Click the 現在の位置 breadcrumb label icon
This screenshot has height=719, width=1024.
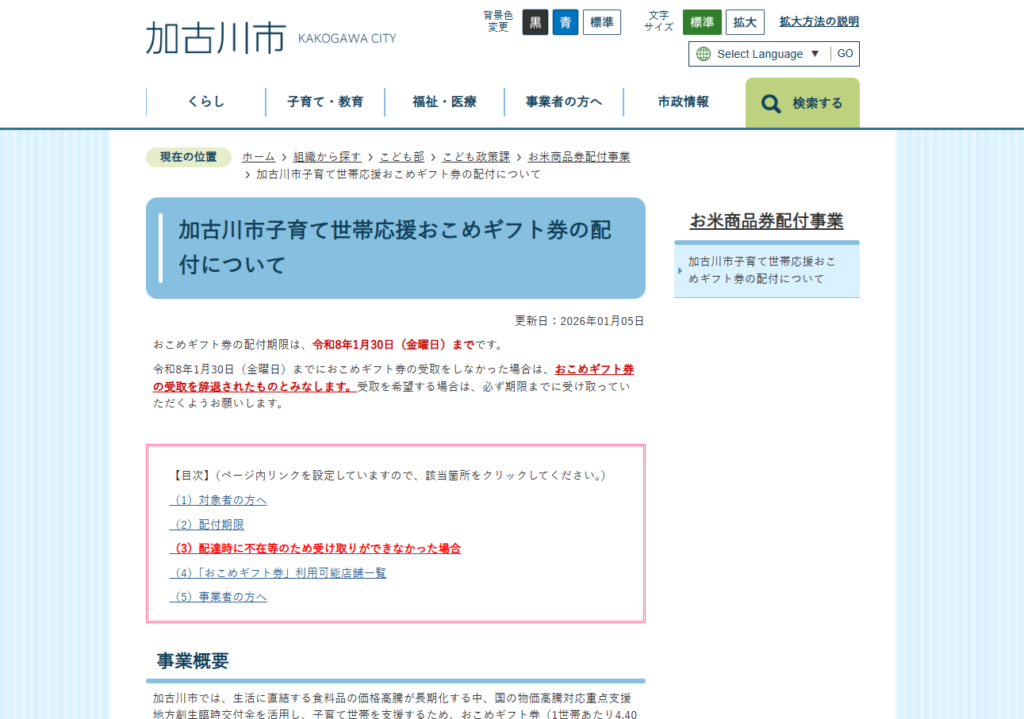point(188,157)
